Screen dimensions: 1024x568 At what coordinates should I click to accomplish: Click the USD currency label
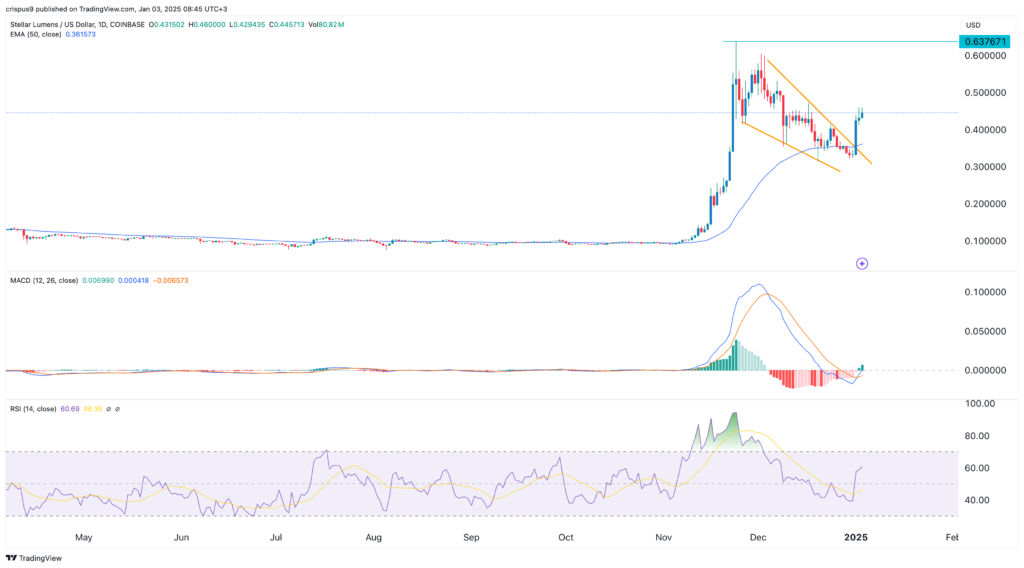pyautogui.click(x=973, y=25)
